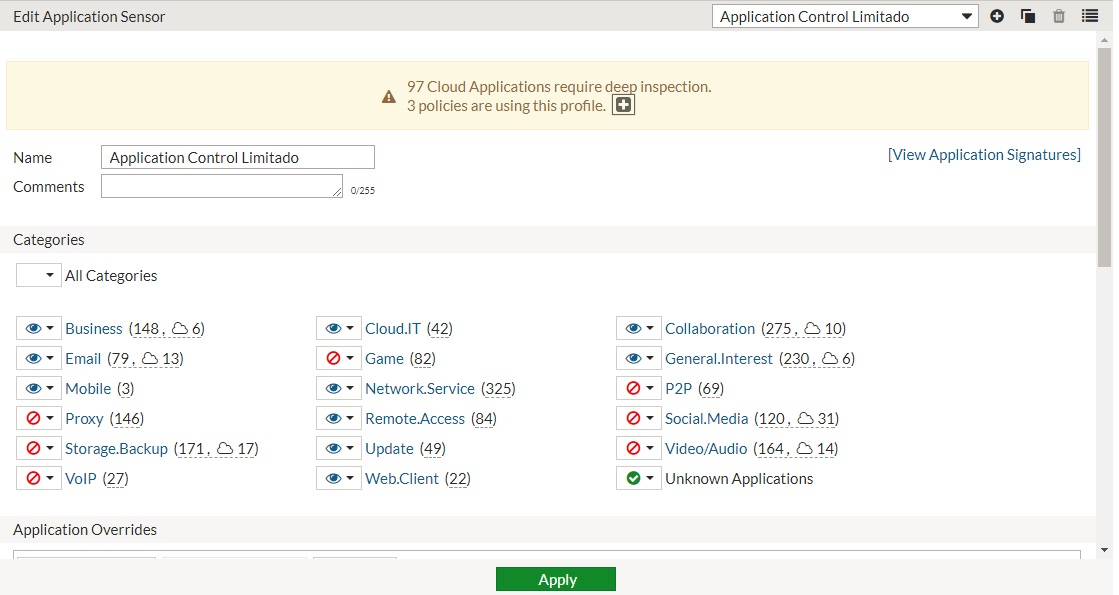The width and height of the screenshot is (1119, 595).
Task: Expand the policies list with the plus box
Action: [x=623, y=105]
